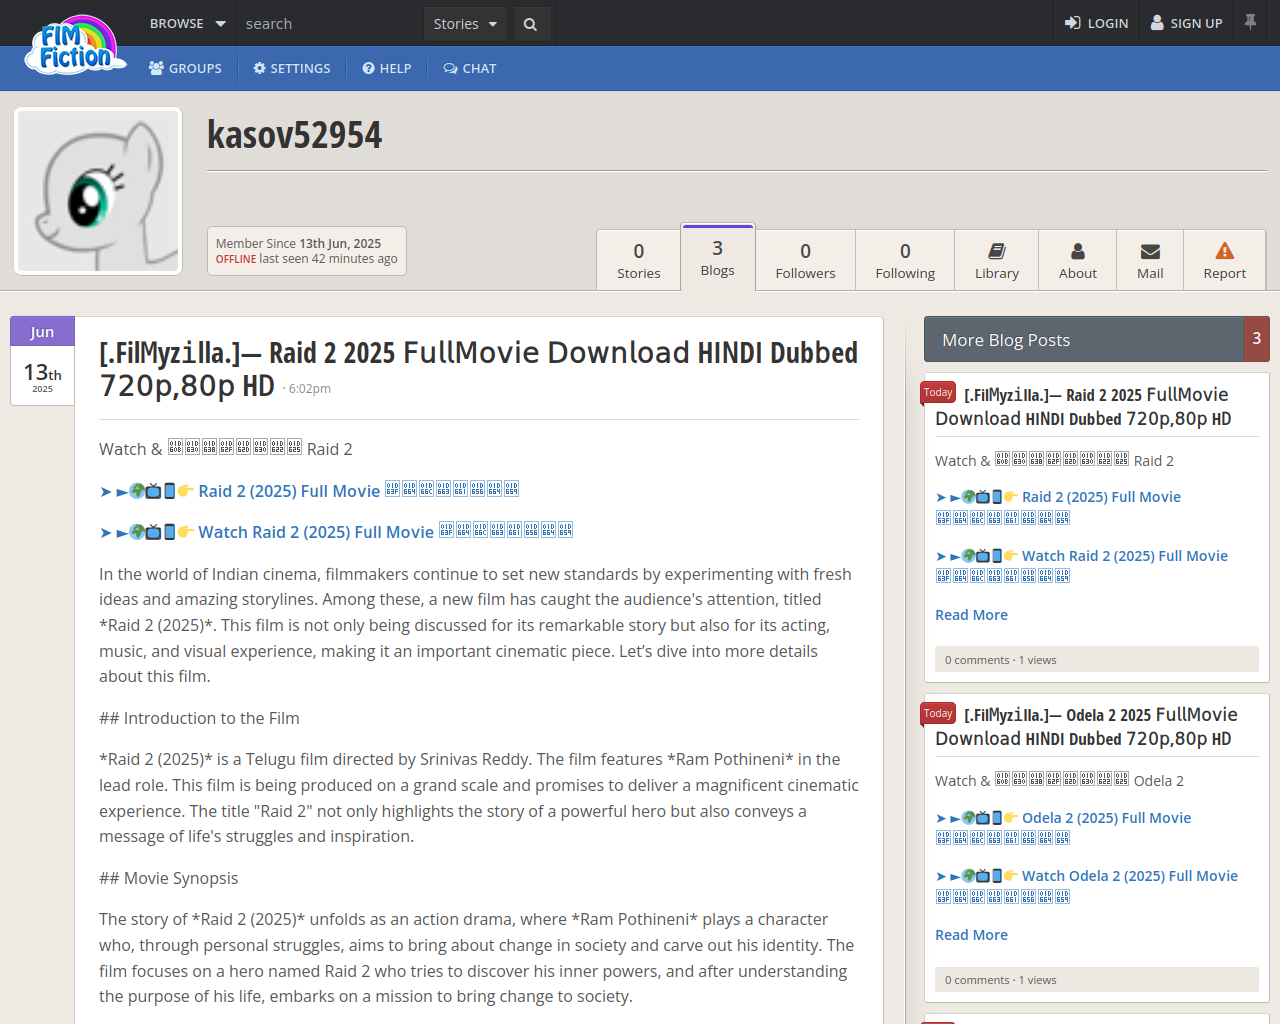Open sidebar Raid 2 FullMovie post title
Screen dimensions: 1280x1024
coord(1084,407)
